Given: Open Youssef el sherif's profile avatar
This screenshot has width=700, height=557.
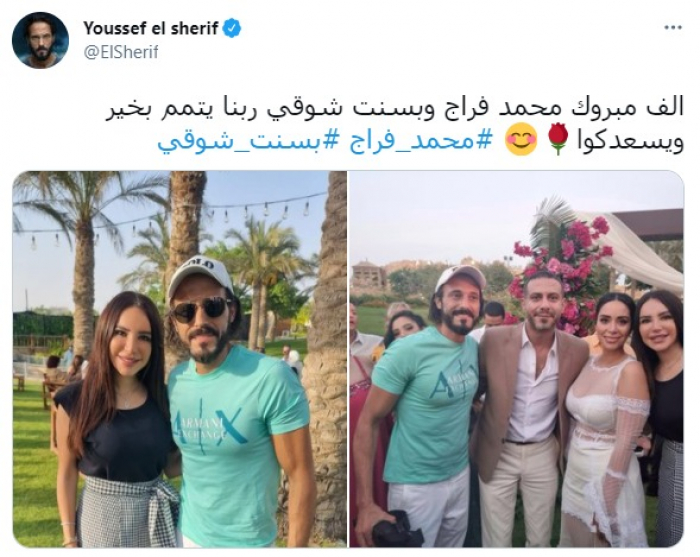Looking at the screenshot, I should (x=40, y=40).
